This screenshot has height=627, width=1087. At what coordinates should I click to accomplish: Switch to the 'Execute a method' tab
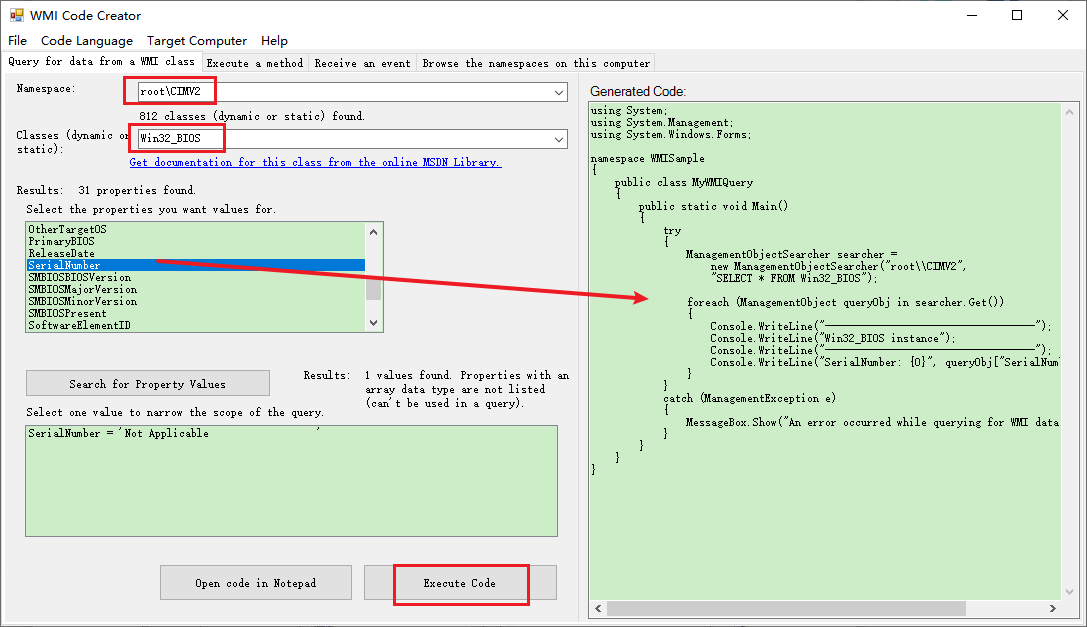(255, 61)
